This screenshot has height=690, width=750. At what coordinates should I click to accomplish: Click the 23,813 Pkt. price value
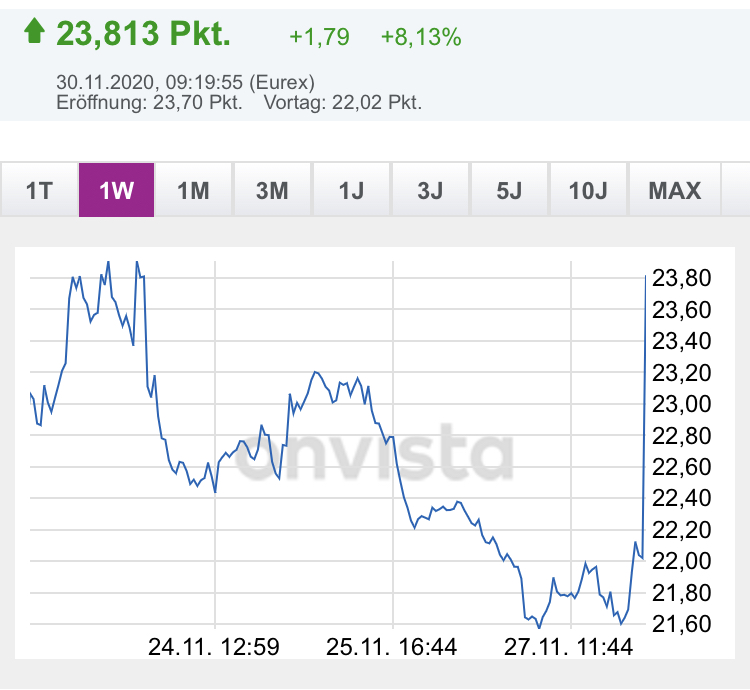pyautogui.click(x=143, y=34)
